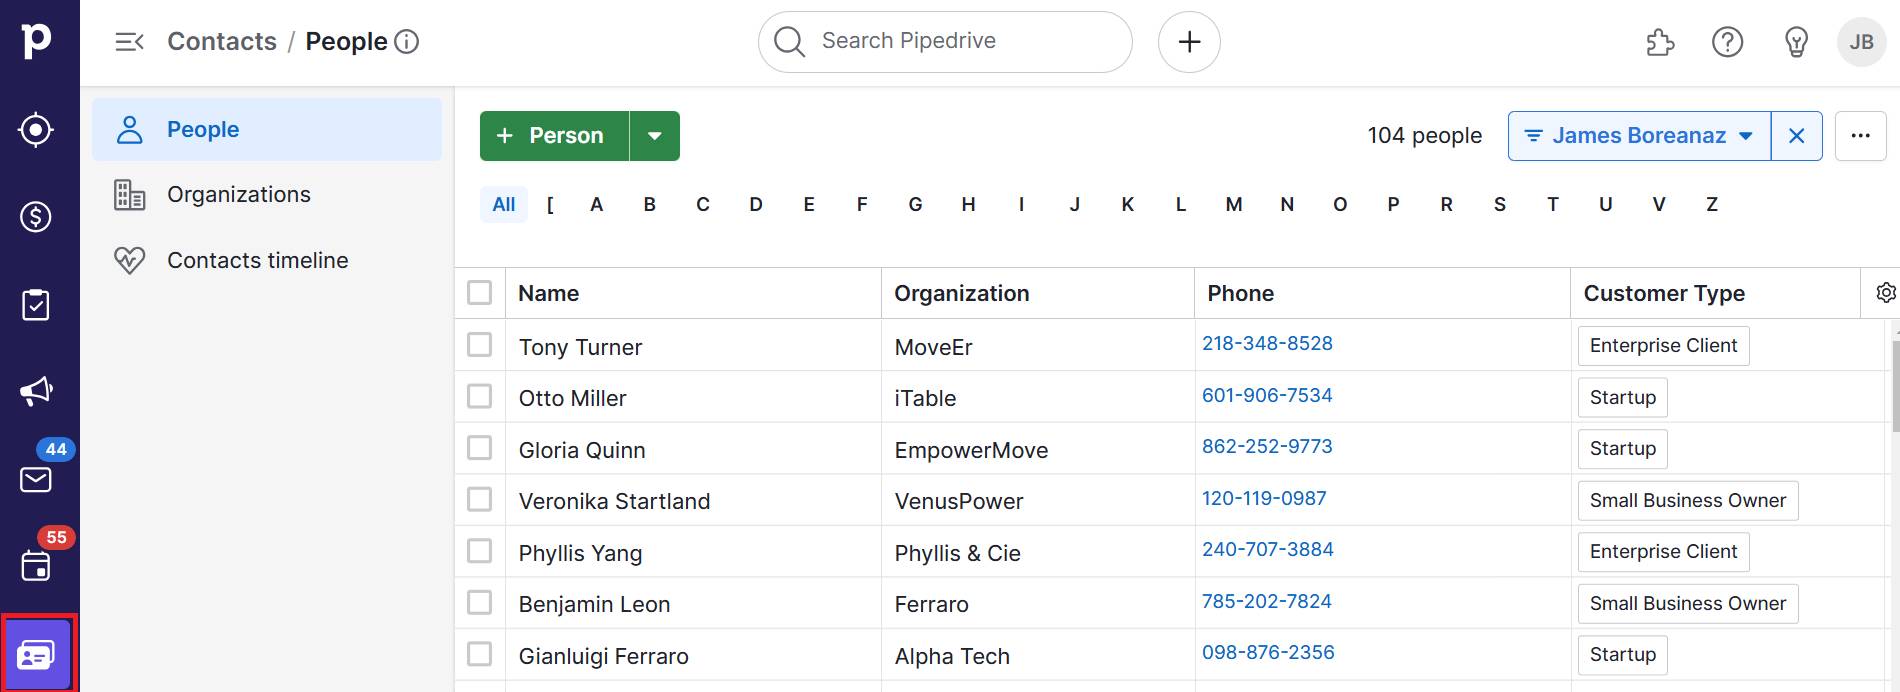Select the Gloria Quinn row checkbox
Image resolution: width=1900 pixels, height=692 pixels.
(480, 448)
